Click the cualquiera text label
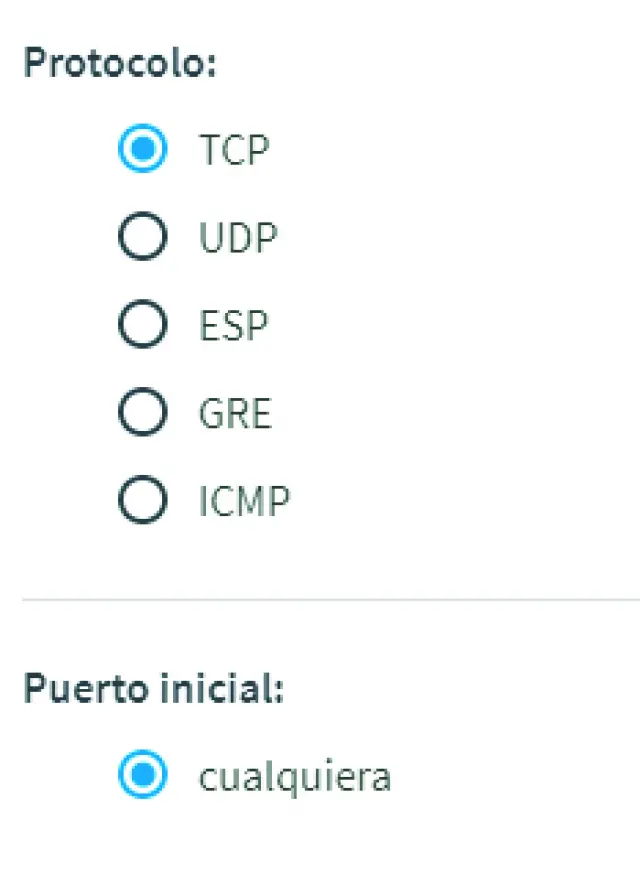This screenshot has height=884, width=640. [294, 776]
